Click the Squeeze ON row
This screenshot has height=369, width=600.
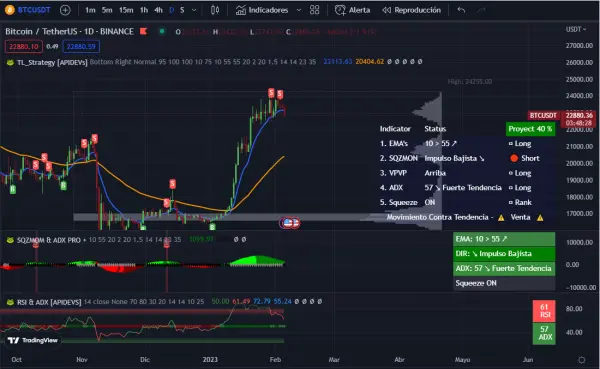coord(504,283)
